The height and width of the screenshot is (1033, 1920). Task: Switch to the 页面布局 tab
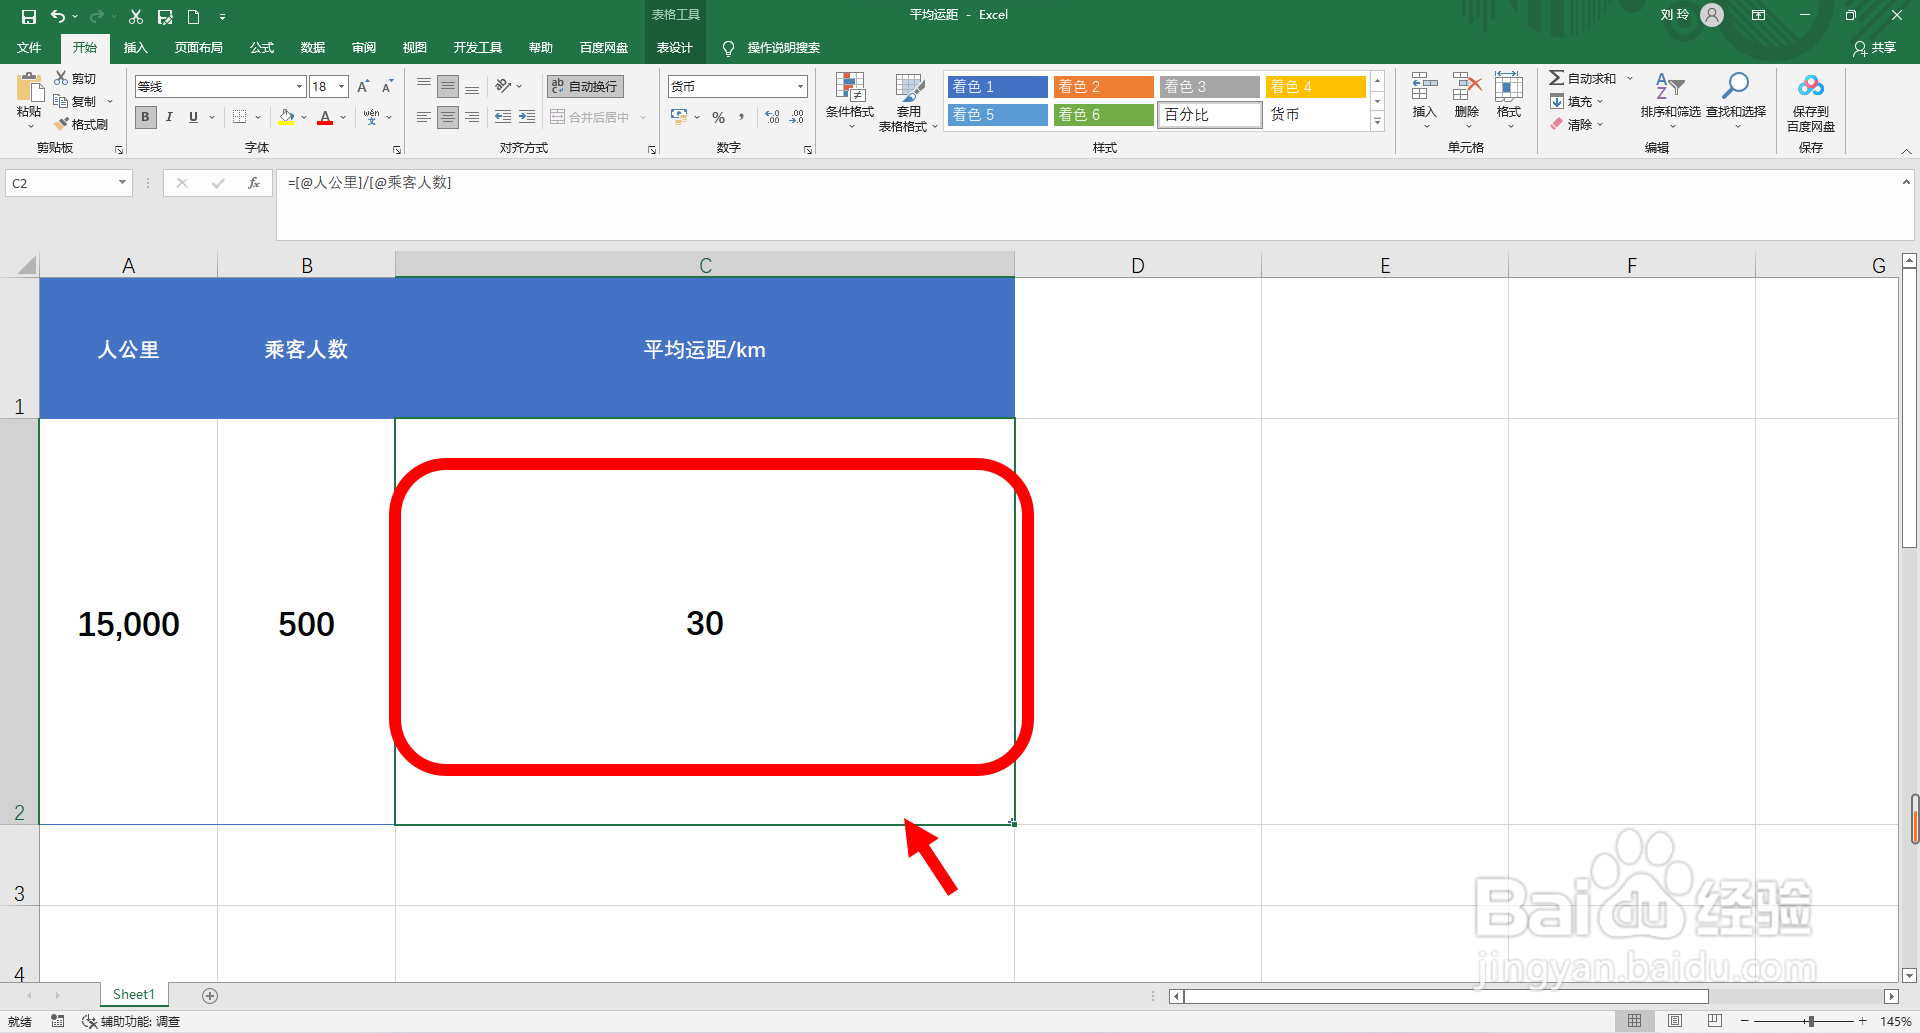pos(198,48)
